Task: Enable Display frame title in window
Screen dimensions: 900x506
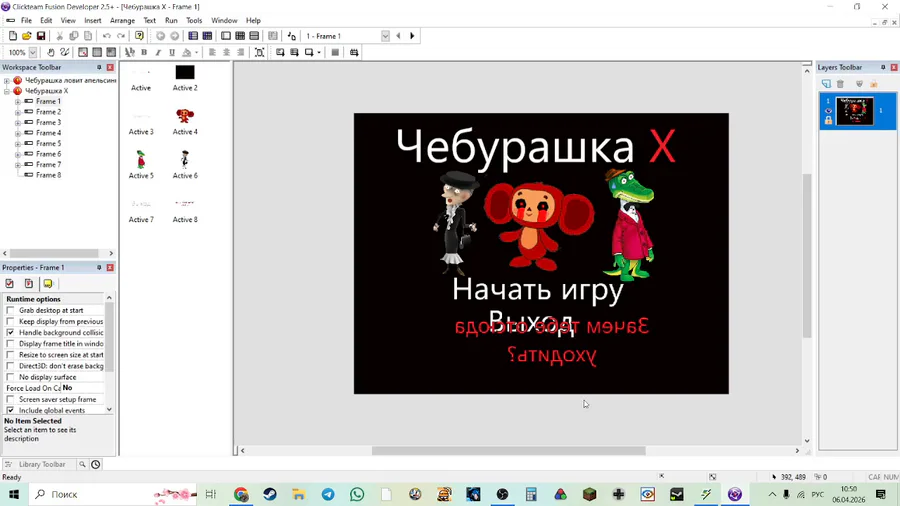Action: coord(10,343)
